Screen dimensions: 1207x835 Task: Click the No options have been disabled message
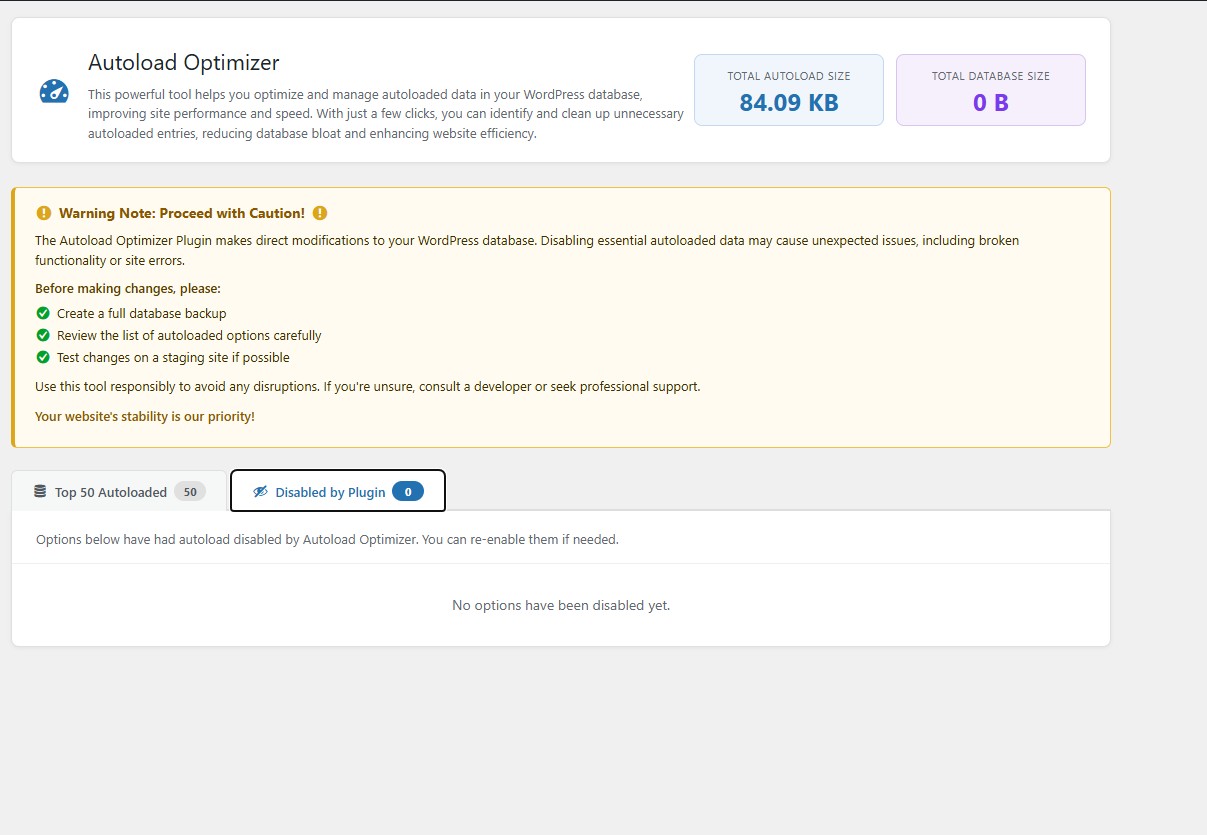(x=561, y=605)
